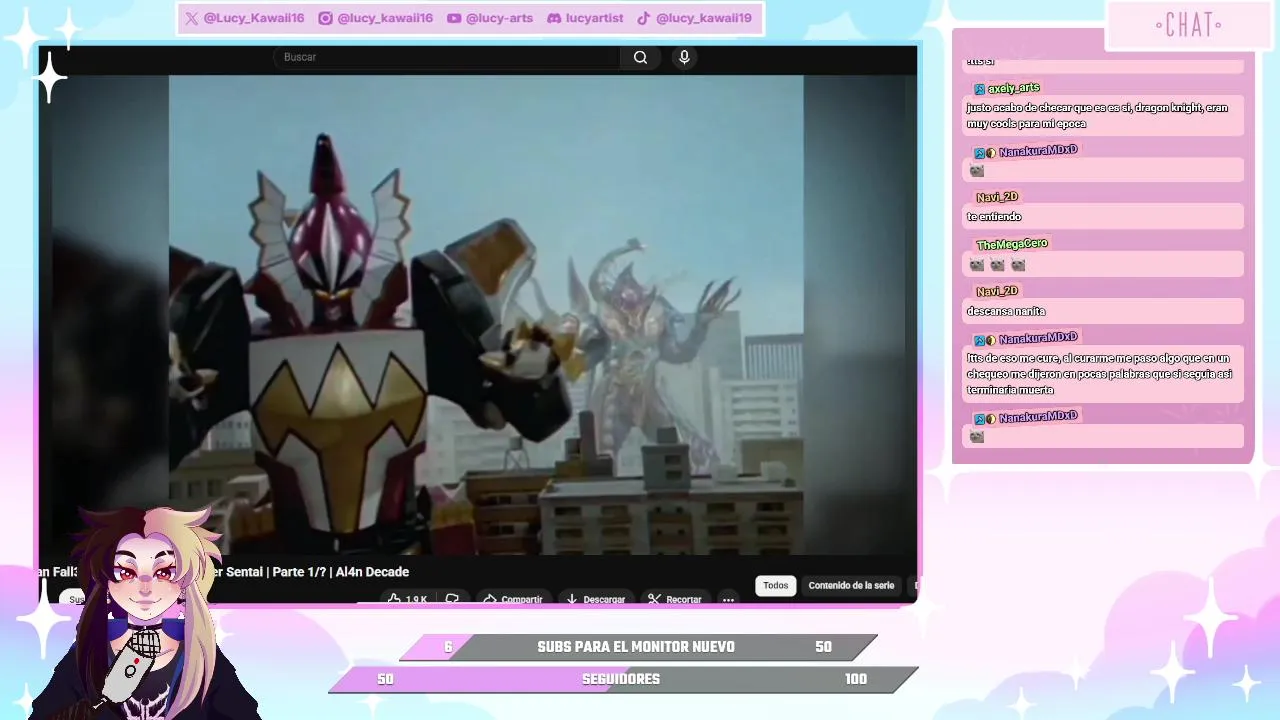Image resolution: width=1280 pixels, height=720 pixels.
Task: Focus the Buscar search field
Action: [447, 57]
